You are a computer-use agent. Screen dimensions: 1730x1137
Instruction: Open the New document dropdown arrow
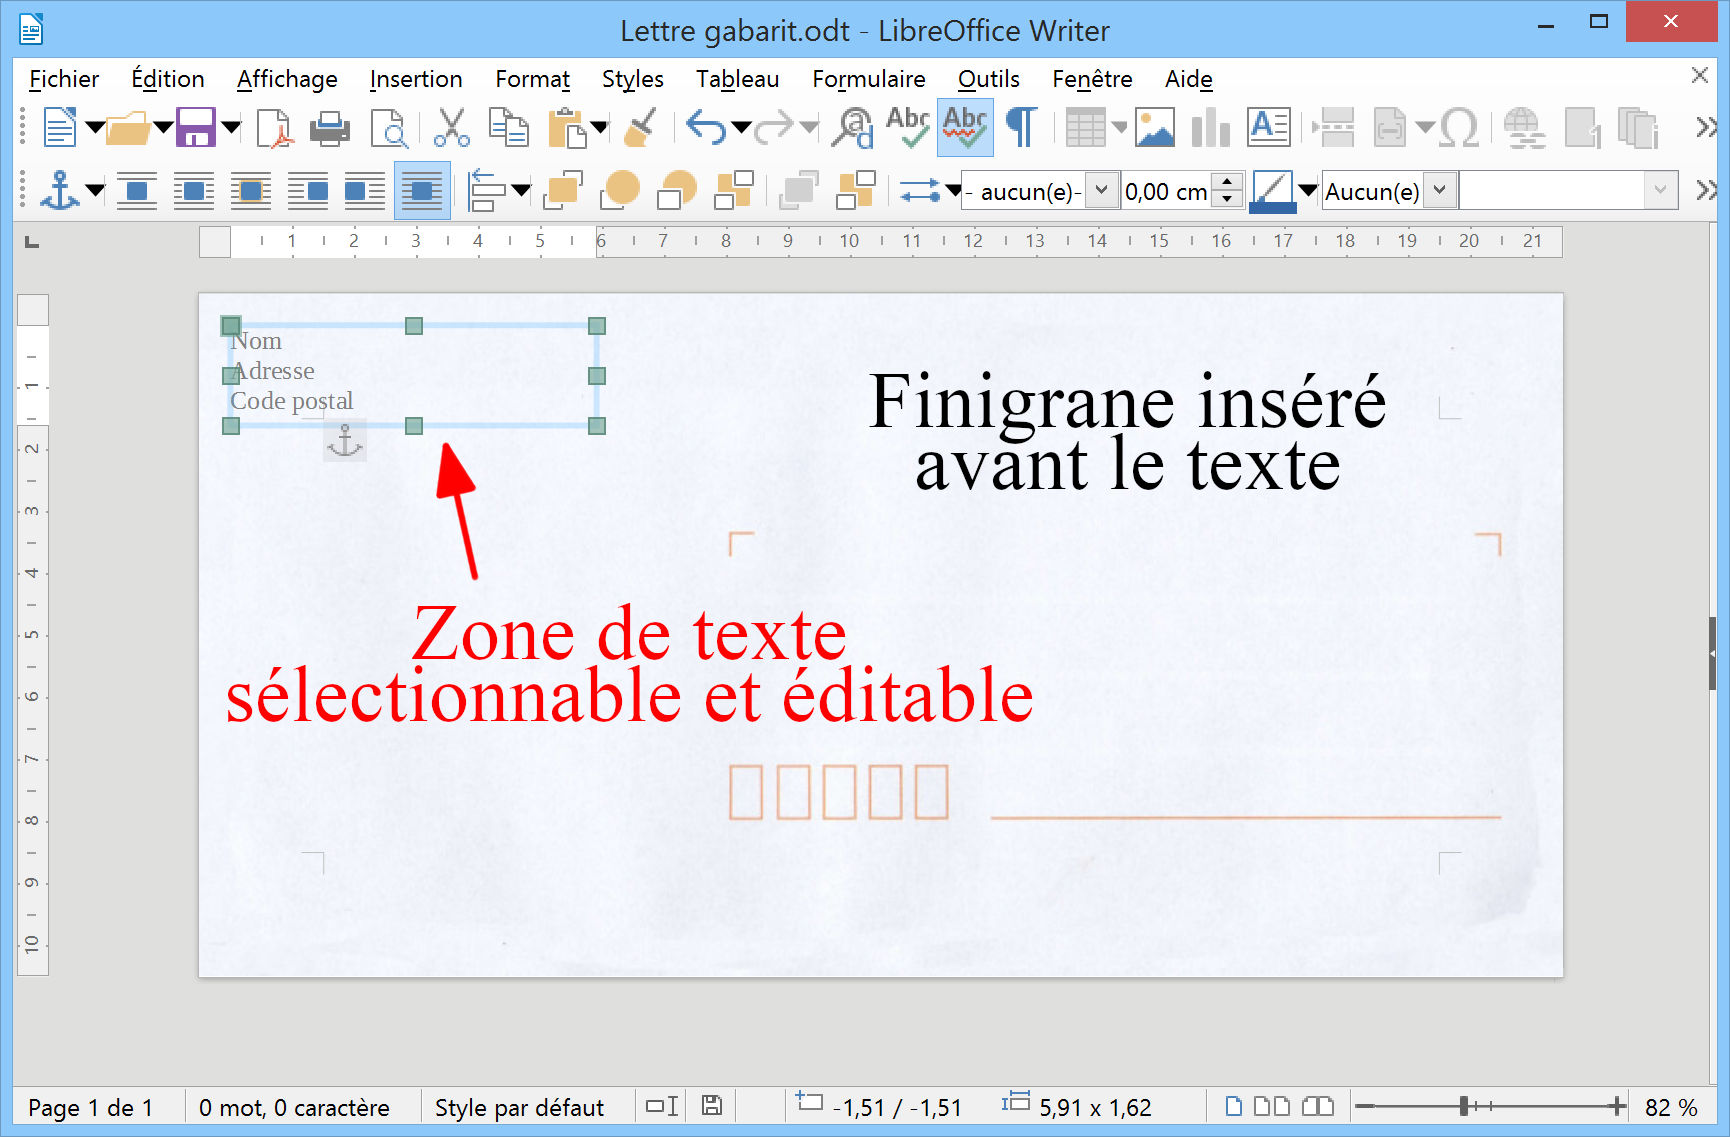95,128
